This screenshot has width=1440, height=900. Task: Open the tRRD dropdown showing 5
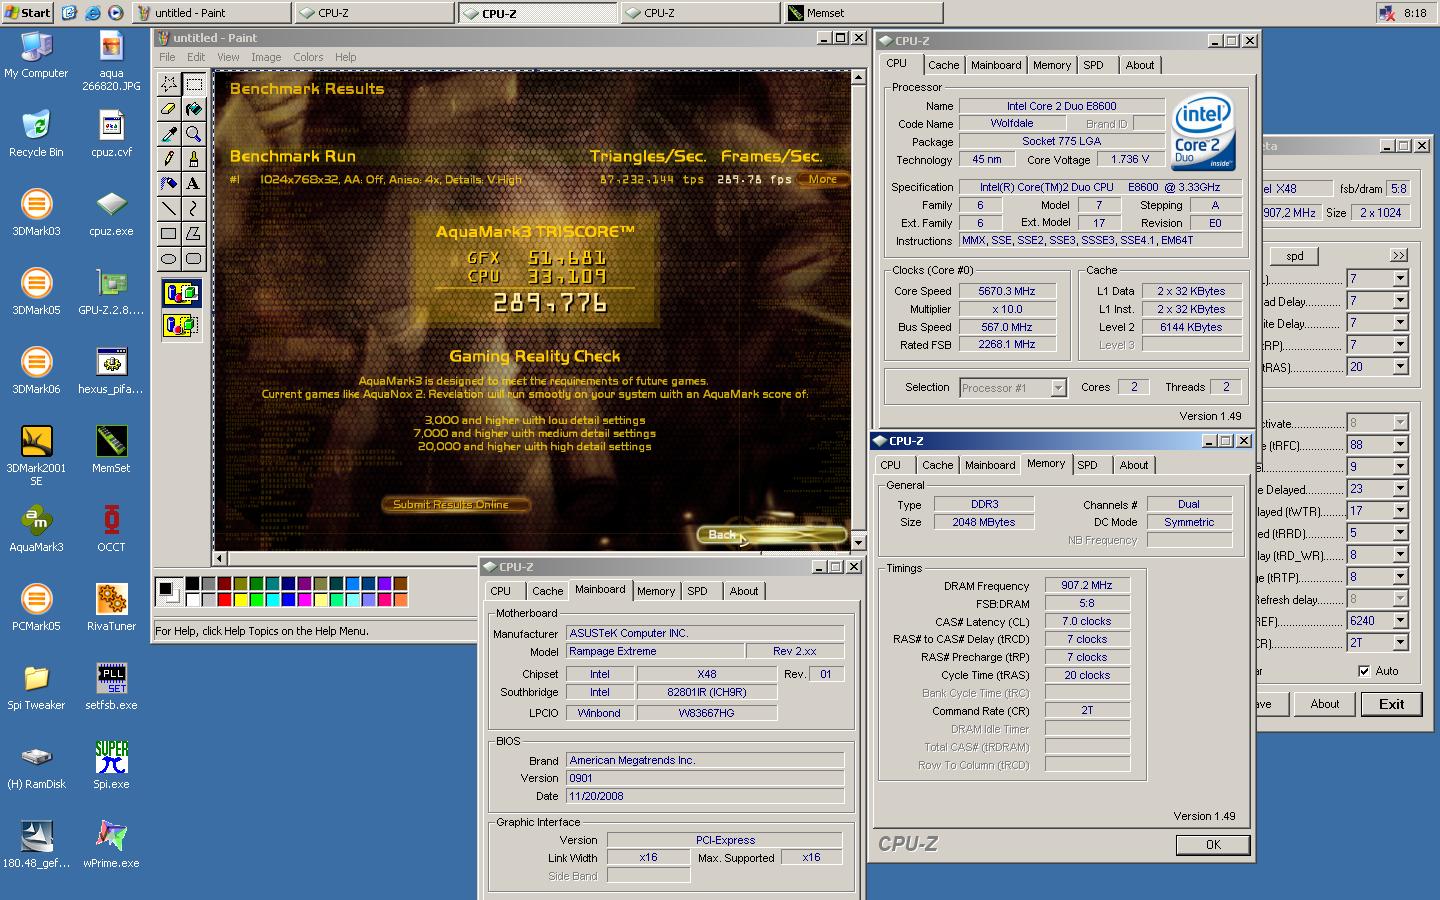[1377, 533]
